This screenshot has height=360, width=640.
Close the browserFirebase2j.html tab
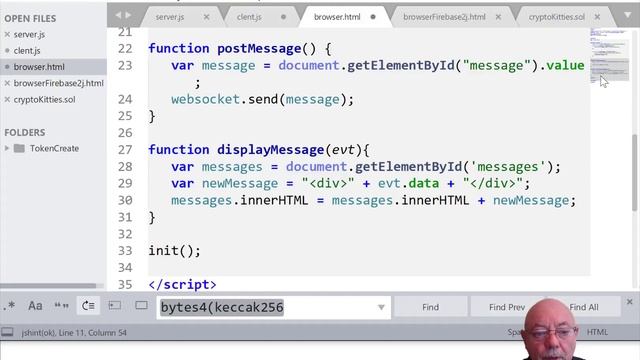pyautogui.click(x=498, y=17)
